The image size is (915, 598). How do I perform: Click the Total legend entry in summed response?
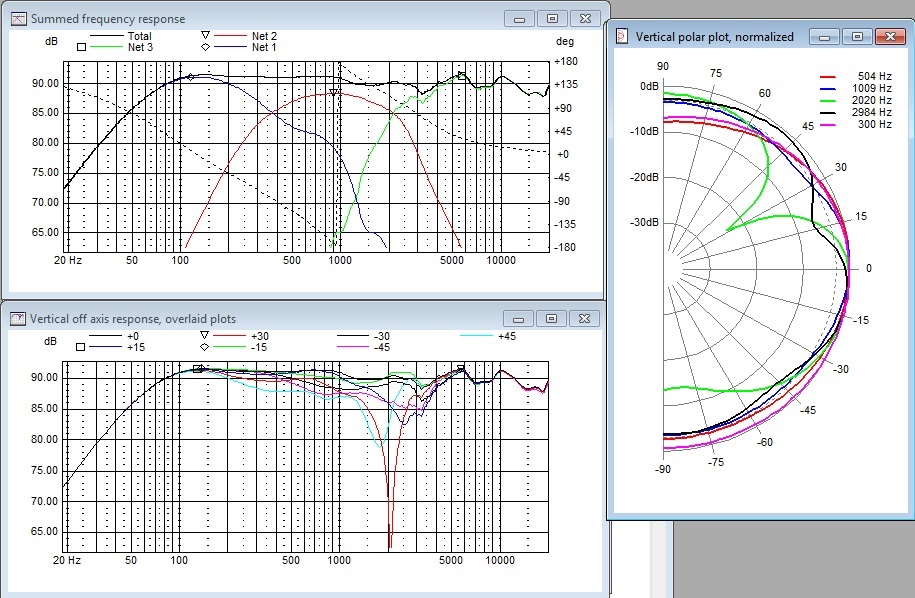[x=139, y=36]
